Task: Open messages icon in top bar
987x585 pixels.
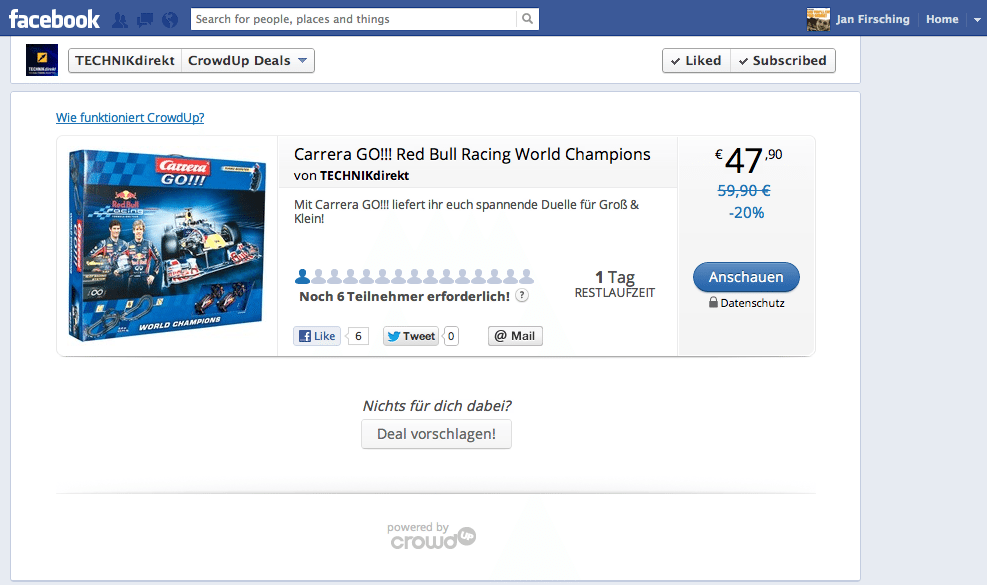Action: (145, 19)
